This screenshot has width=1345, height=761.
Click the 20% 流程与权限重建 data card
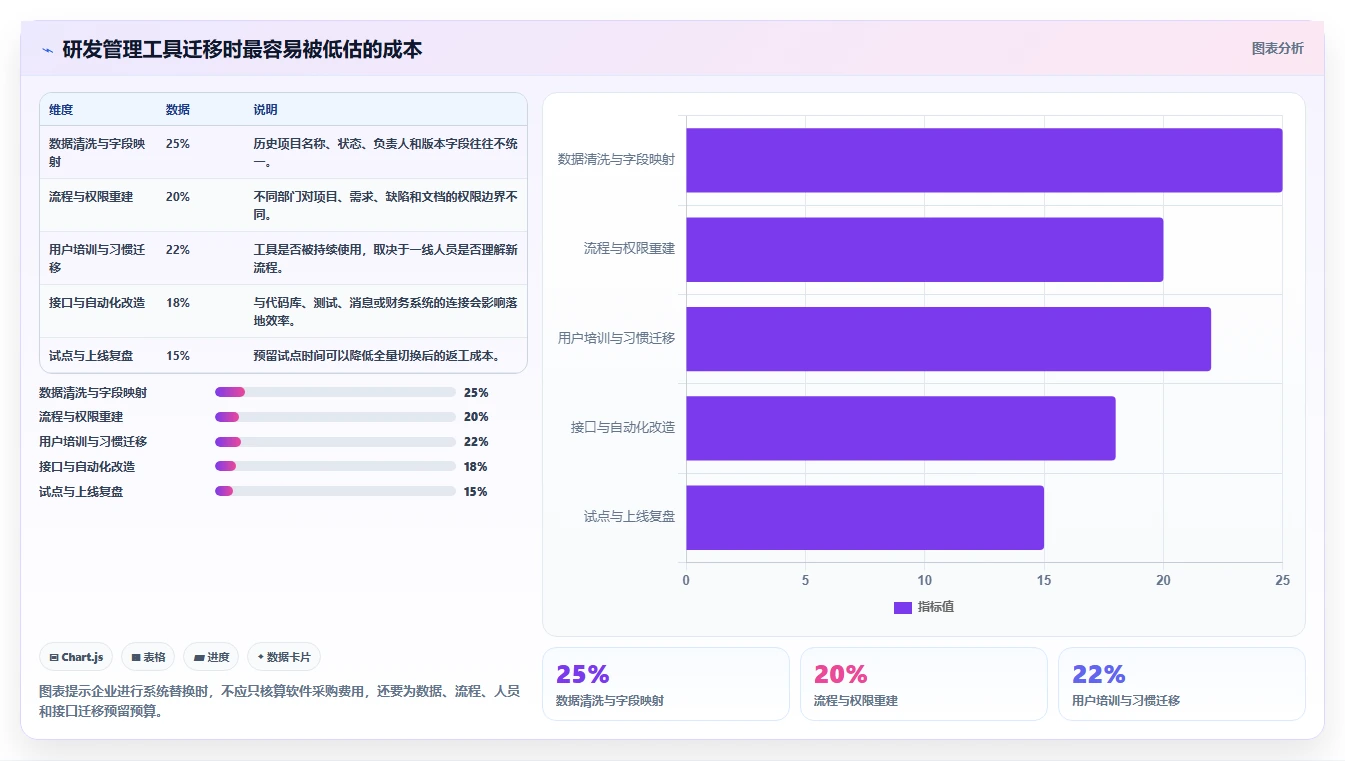[924, 684]
